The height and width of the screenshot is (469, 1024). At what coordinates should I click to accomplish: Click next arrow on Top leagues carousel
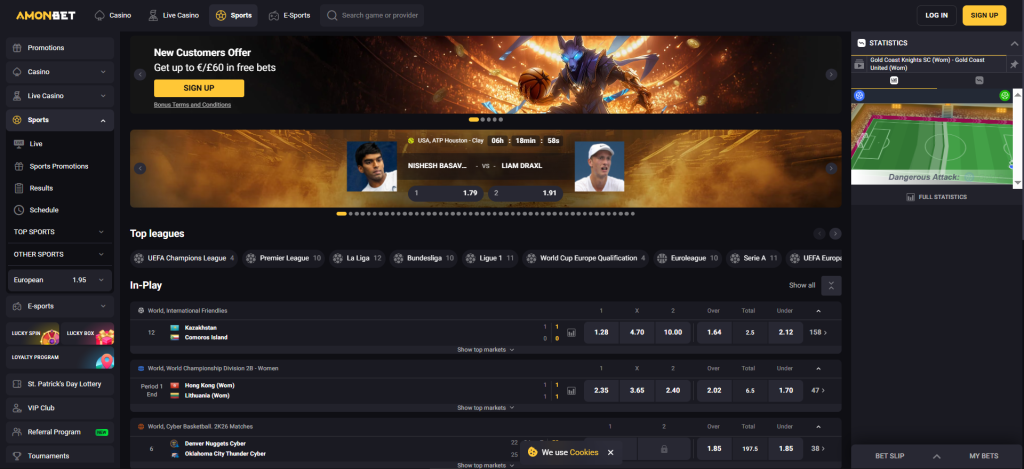tap(835, 233)
